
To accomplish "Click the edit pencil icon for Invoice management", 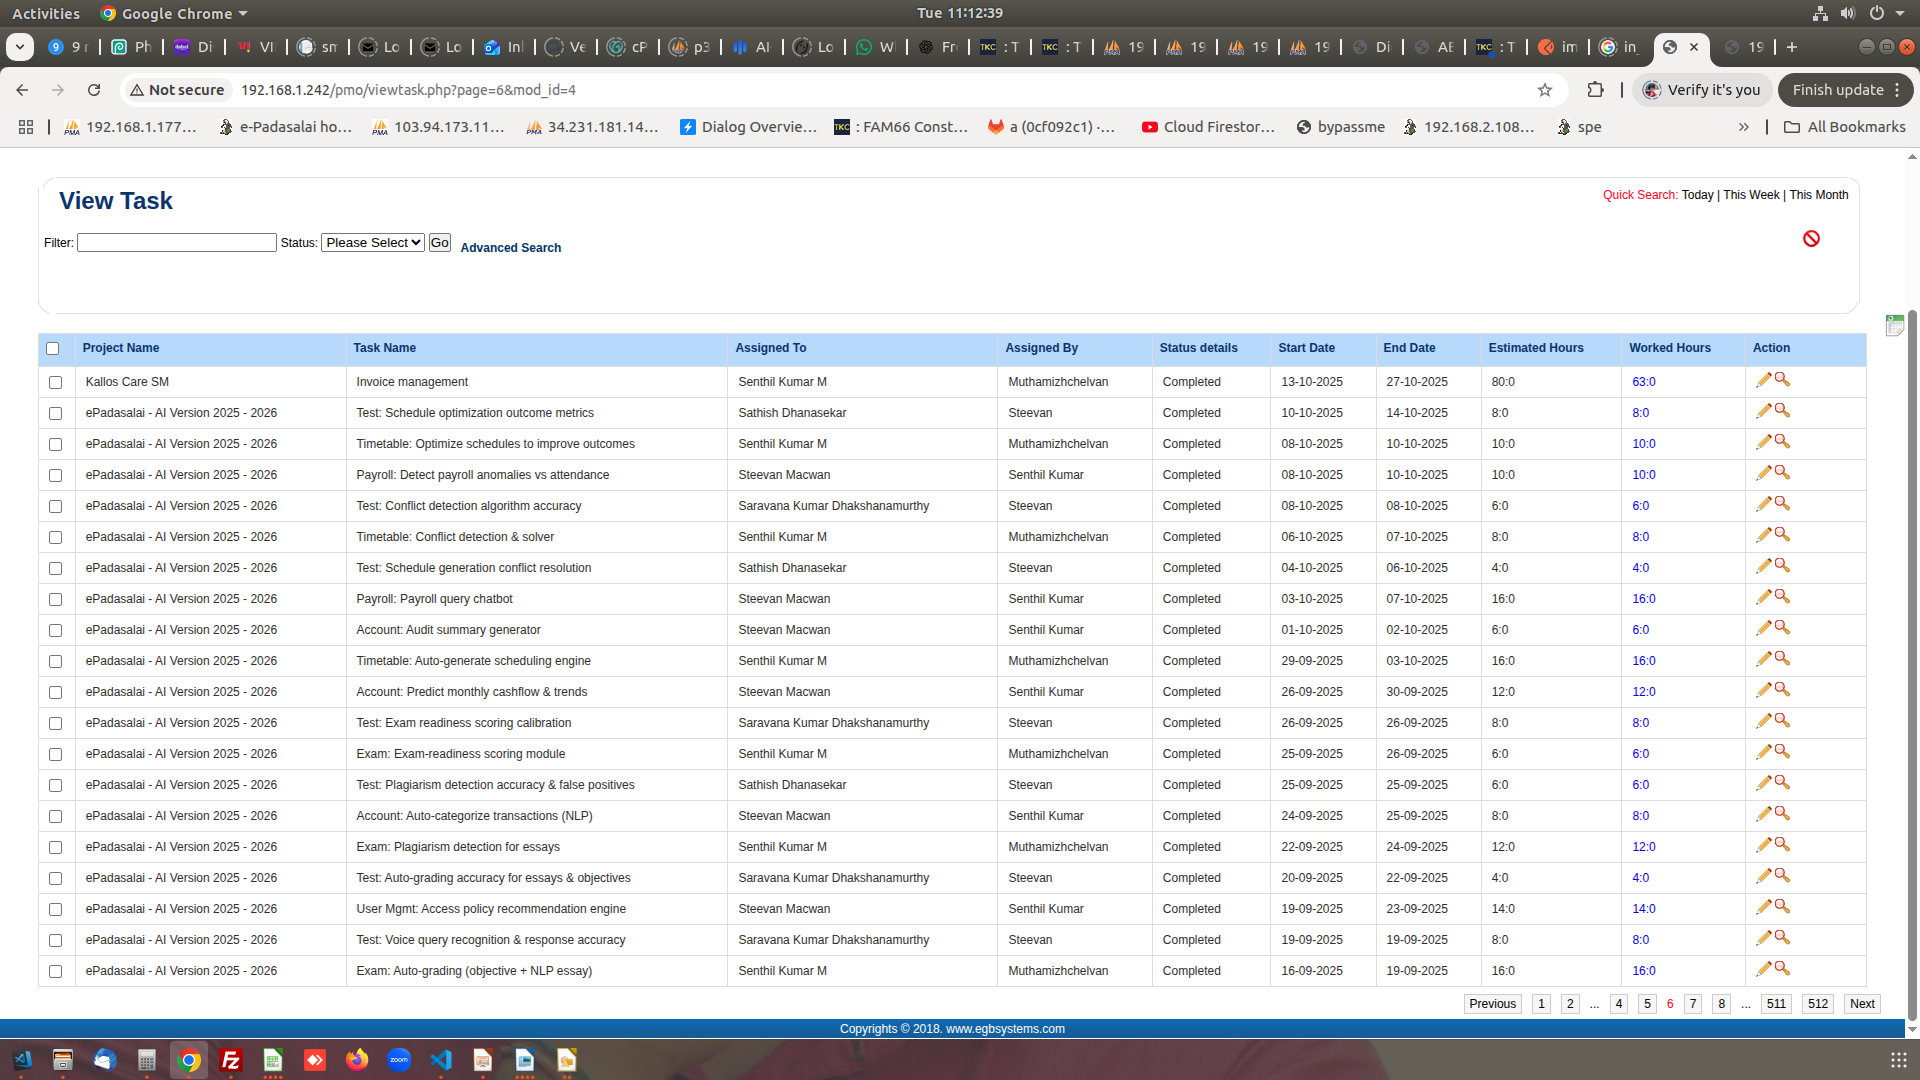I will 1763,380.
